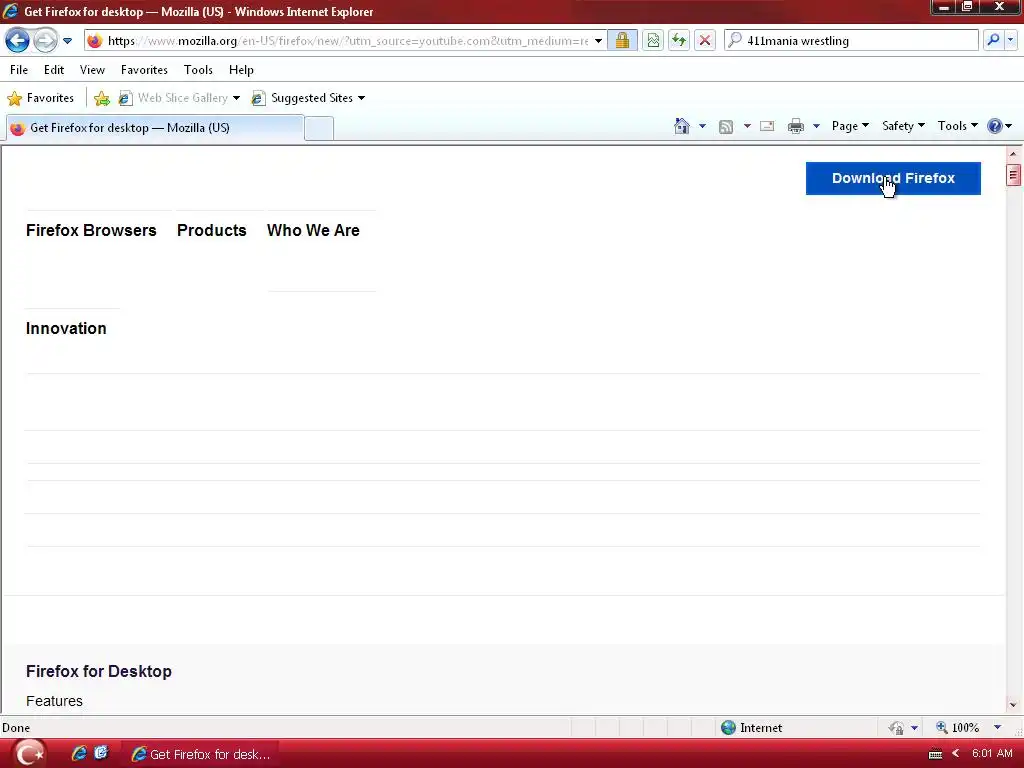
Task: Click the Forward navigation arrow
Action: tap(45, 40)
